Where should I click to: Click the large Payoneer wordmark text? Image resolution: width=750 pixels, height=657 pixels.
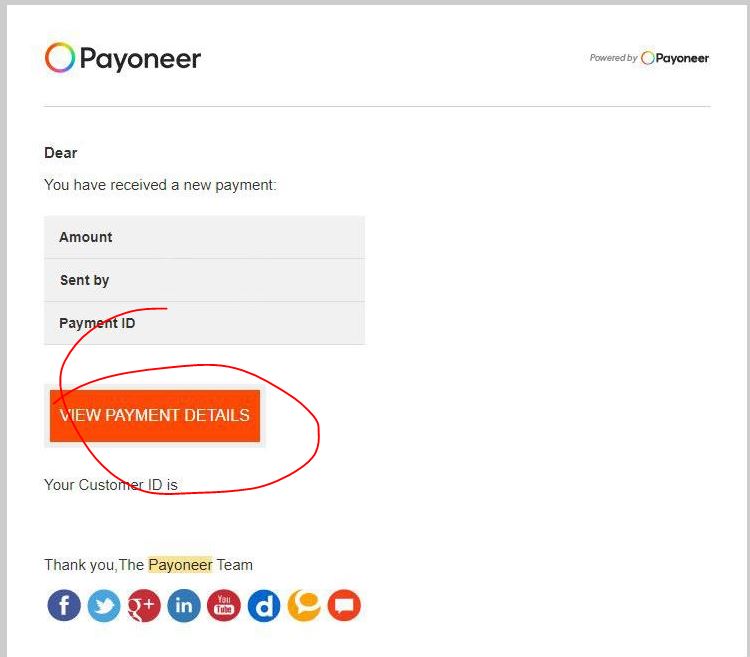click(x=140, y=59)
